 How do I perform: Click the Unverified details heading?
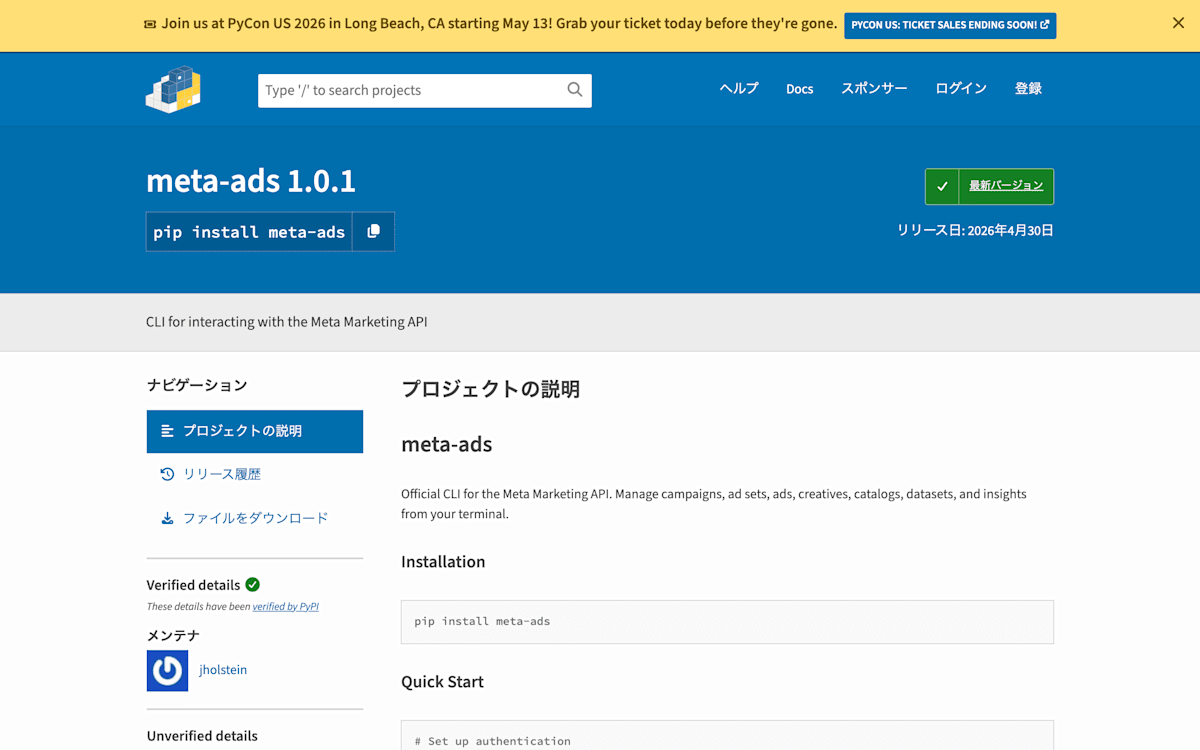tap(202, 736)
